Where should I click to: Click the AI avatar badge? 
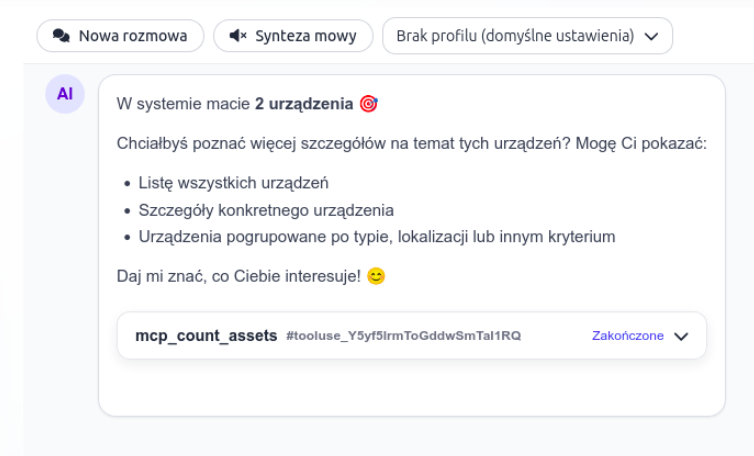[x=65, y=94]
